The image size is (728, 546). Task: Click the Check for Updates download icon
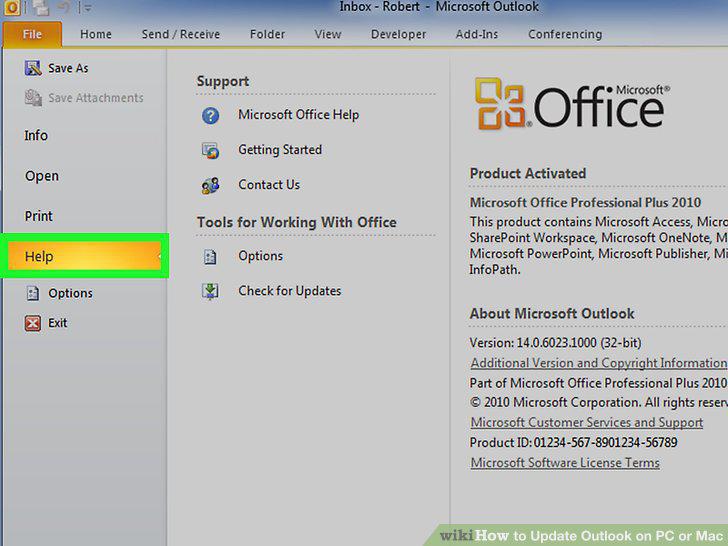click(x=210, y=291)
